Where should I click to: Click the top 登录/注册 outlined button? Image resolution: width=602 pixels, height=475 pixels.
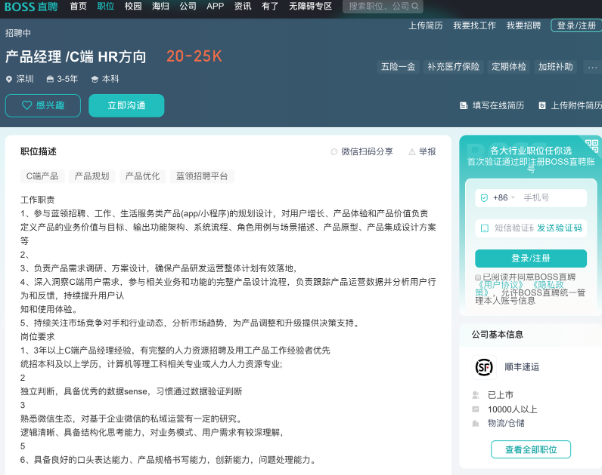[x=576, y=25]
